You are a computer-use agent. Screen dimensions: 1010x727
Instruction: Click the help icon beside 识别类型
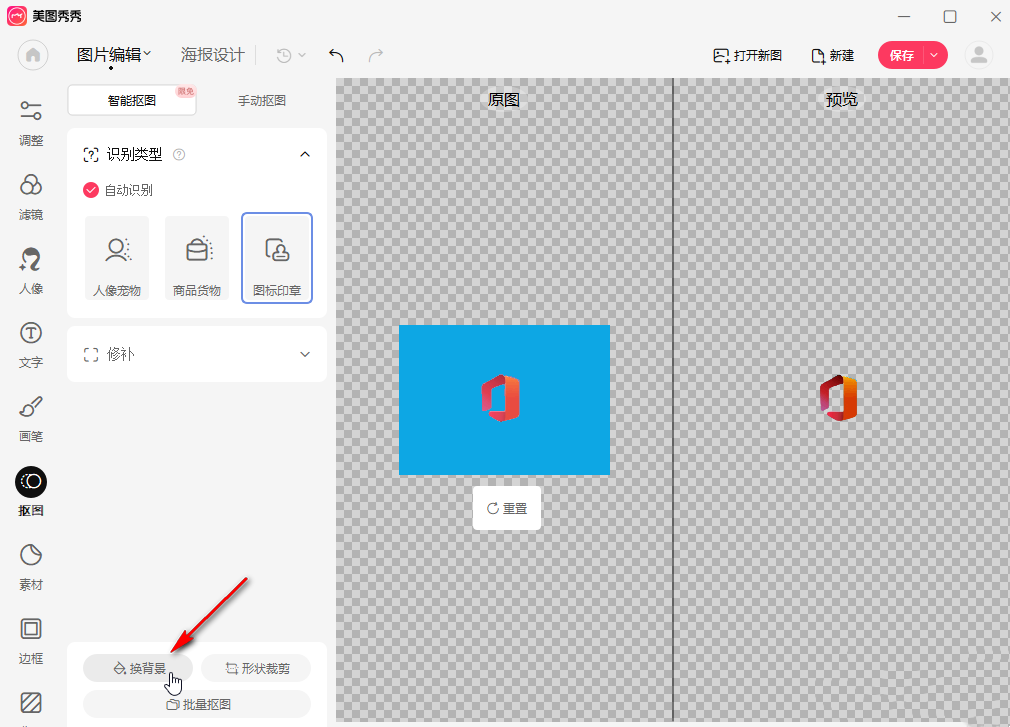179,155
